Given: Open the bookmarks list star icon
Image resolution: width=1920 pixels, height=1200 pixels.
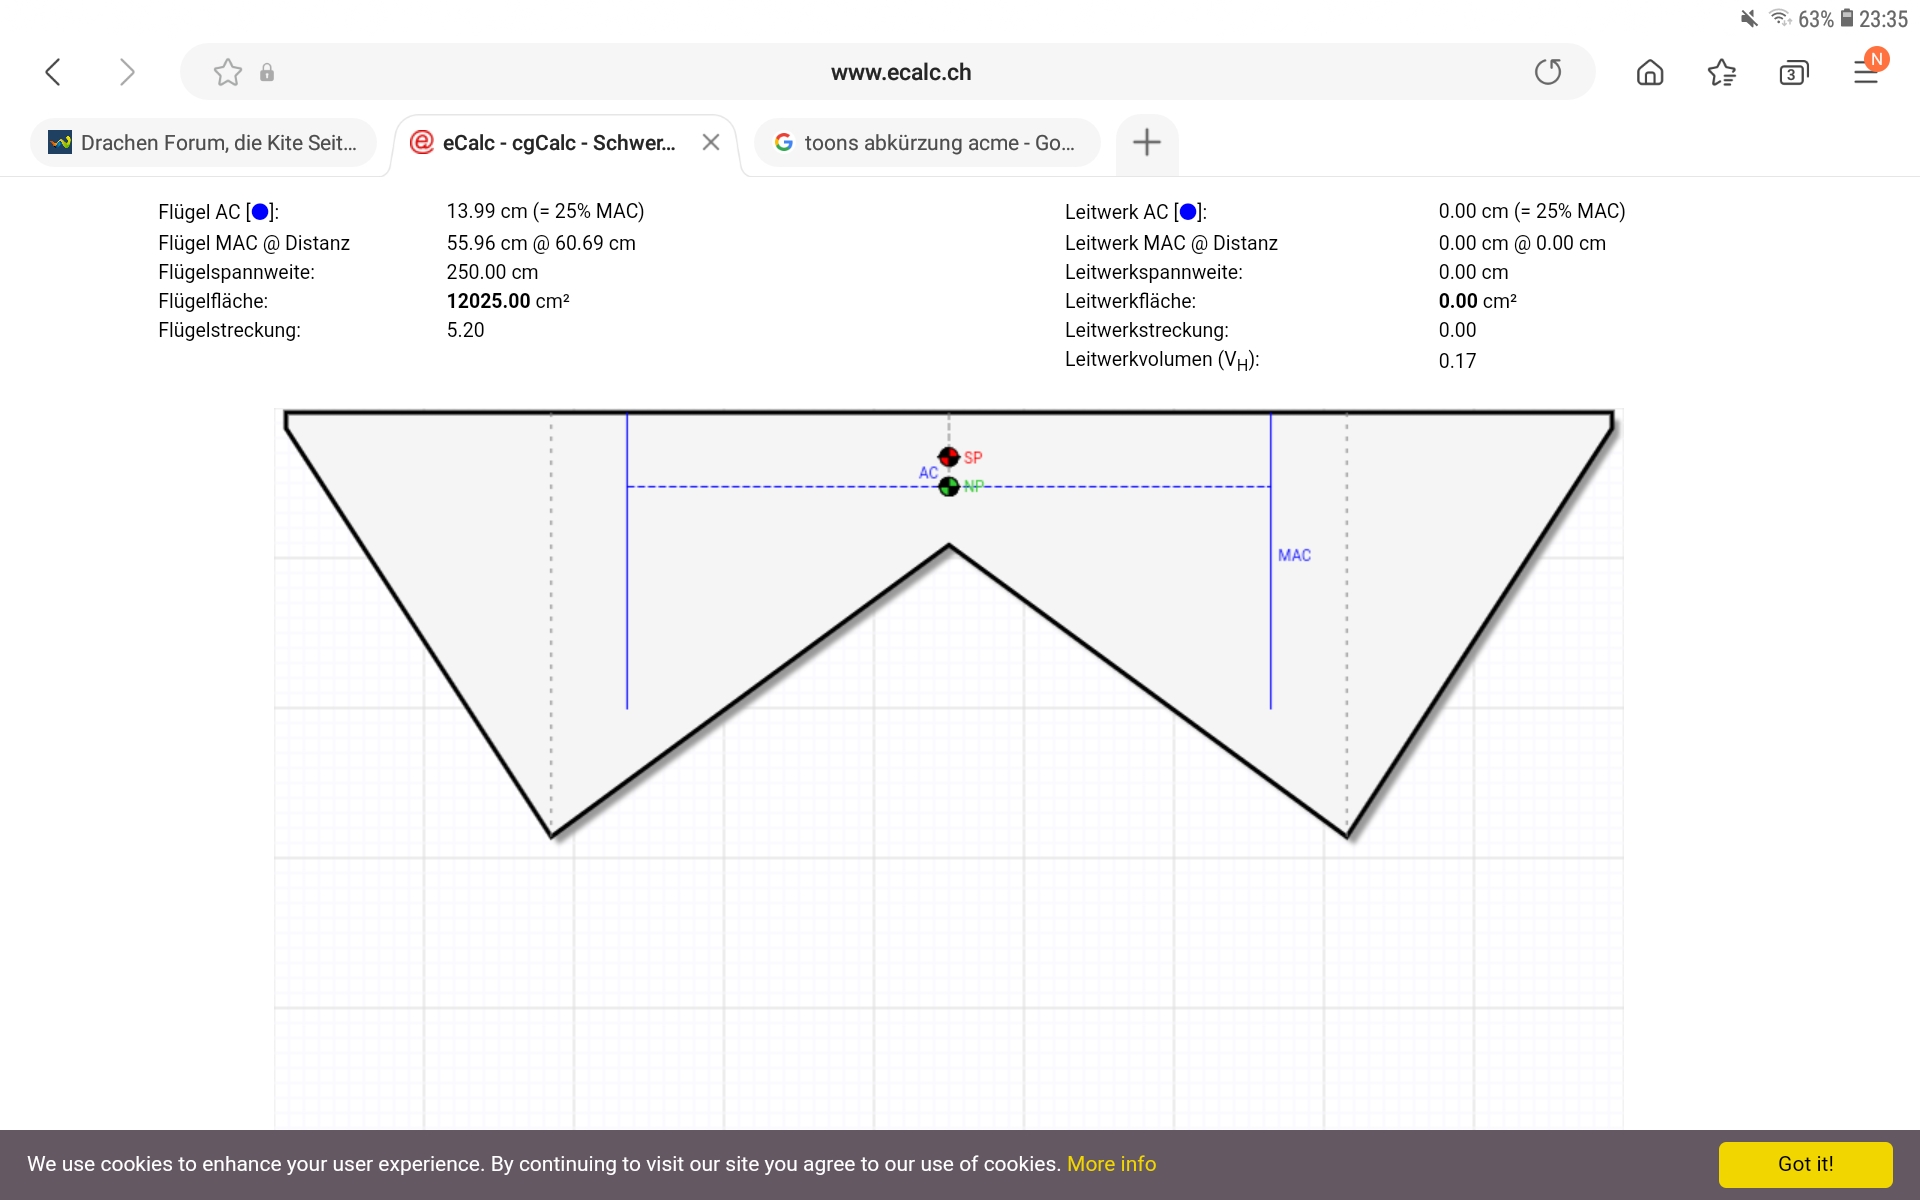Looking at the screenshot, I should 1721,72.
